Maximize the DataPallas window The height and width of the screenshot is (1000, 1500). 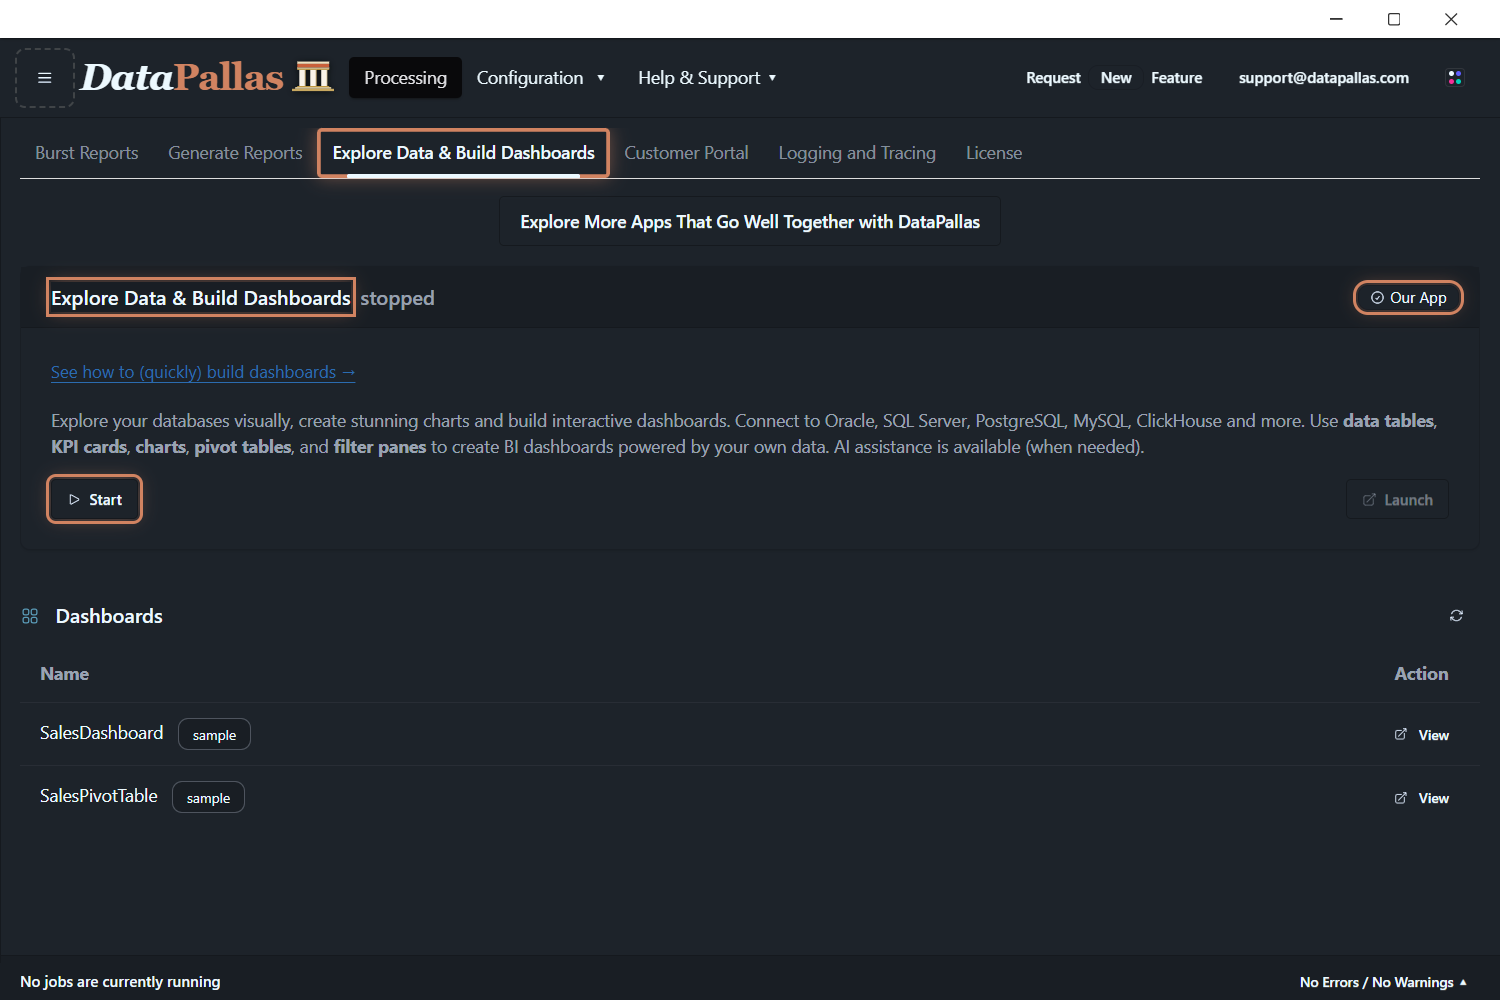point(1394,19)
